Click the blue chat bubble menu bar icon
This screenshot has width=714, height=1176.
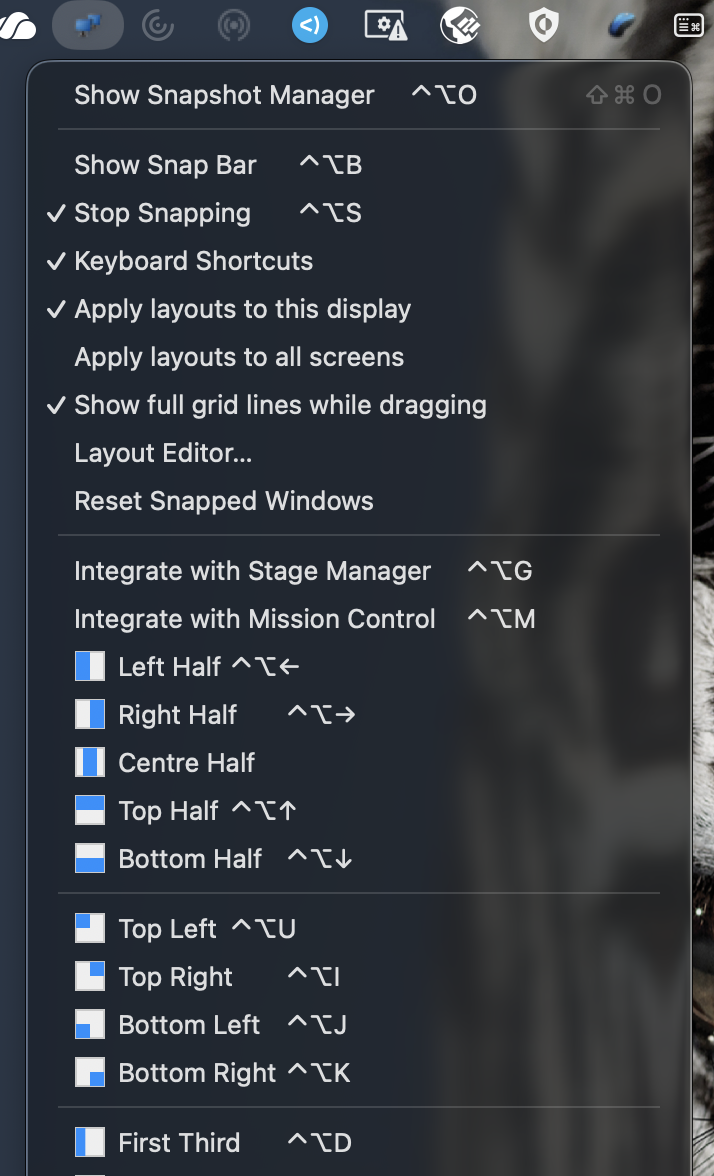tap(309, 25)
